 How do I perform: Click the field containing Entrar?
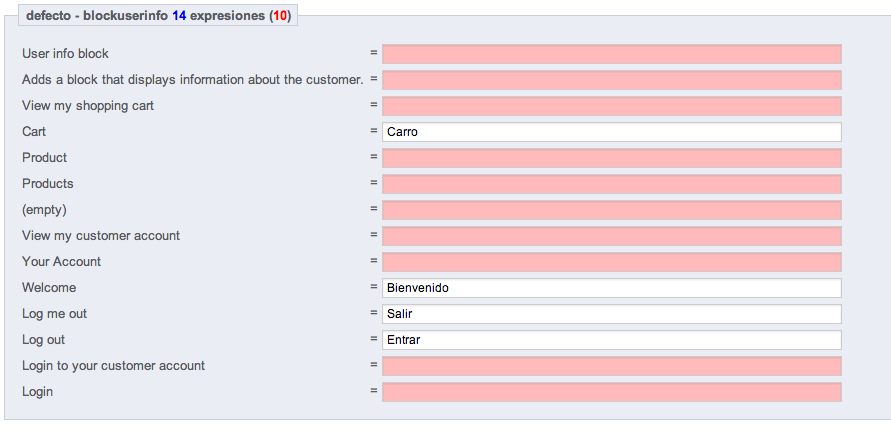(x=611, y=340)
